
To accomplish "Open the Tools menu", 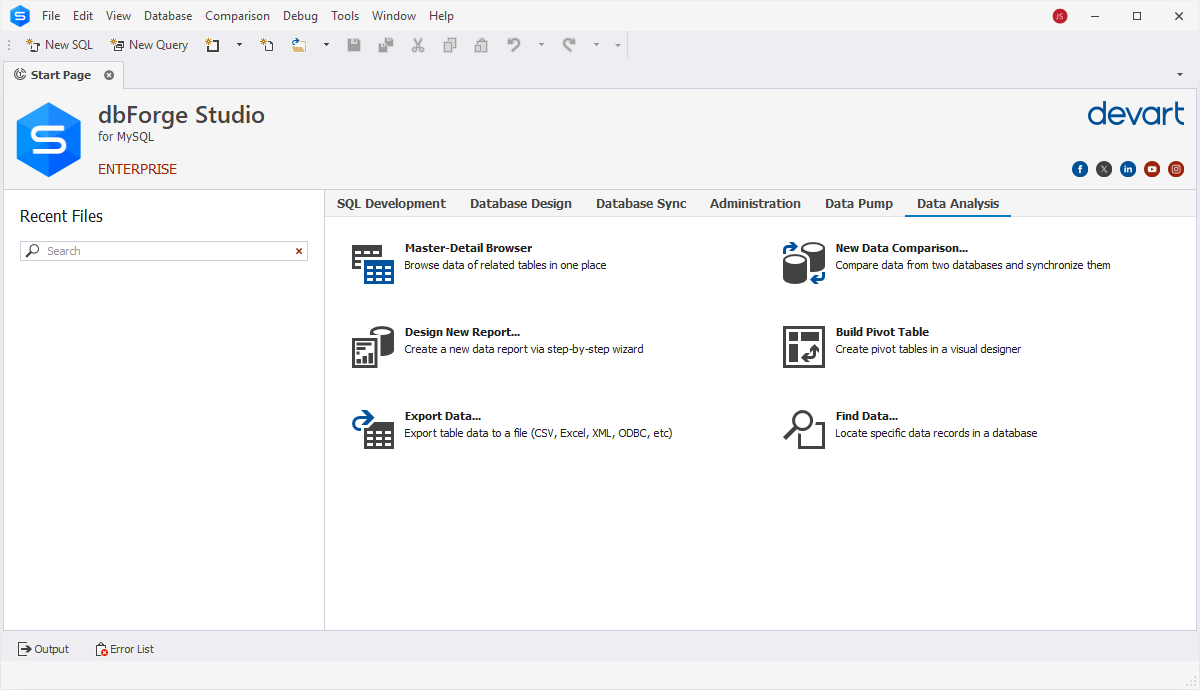I will click(345, 16).
